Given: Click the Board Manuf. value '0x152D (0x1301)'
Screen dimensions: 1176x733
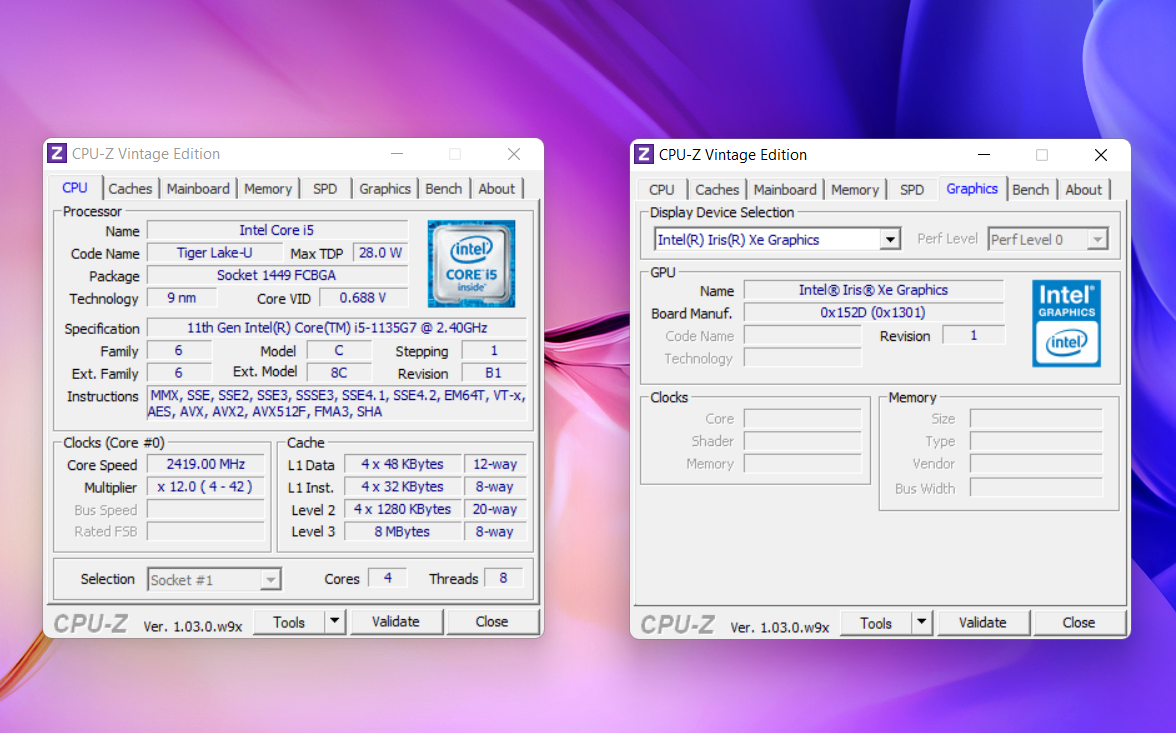Looking at the screenshot, I should (x=874, y=313).
